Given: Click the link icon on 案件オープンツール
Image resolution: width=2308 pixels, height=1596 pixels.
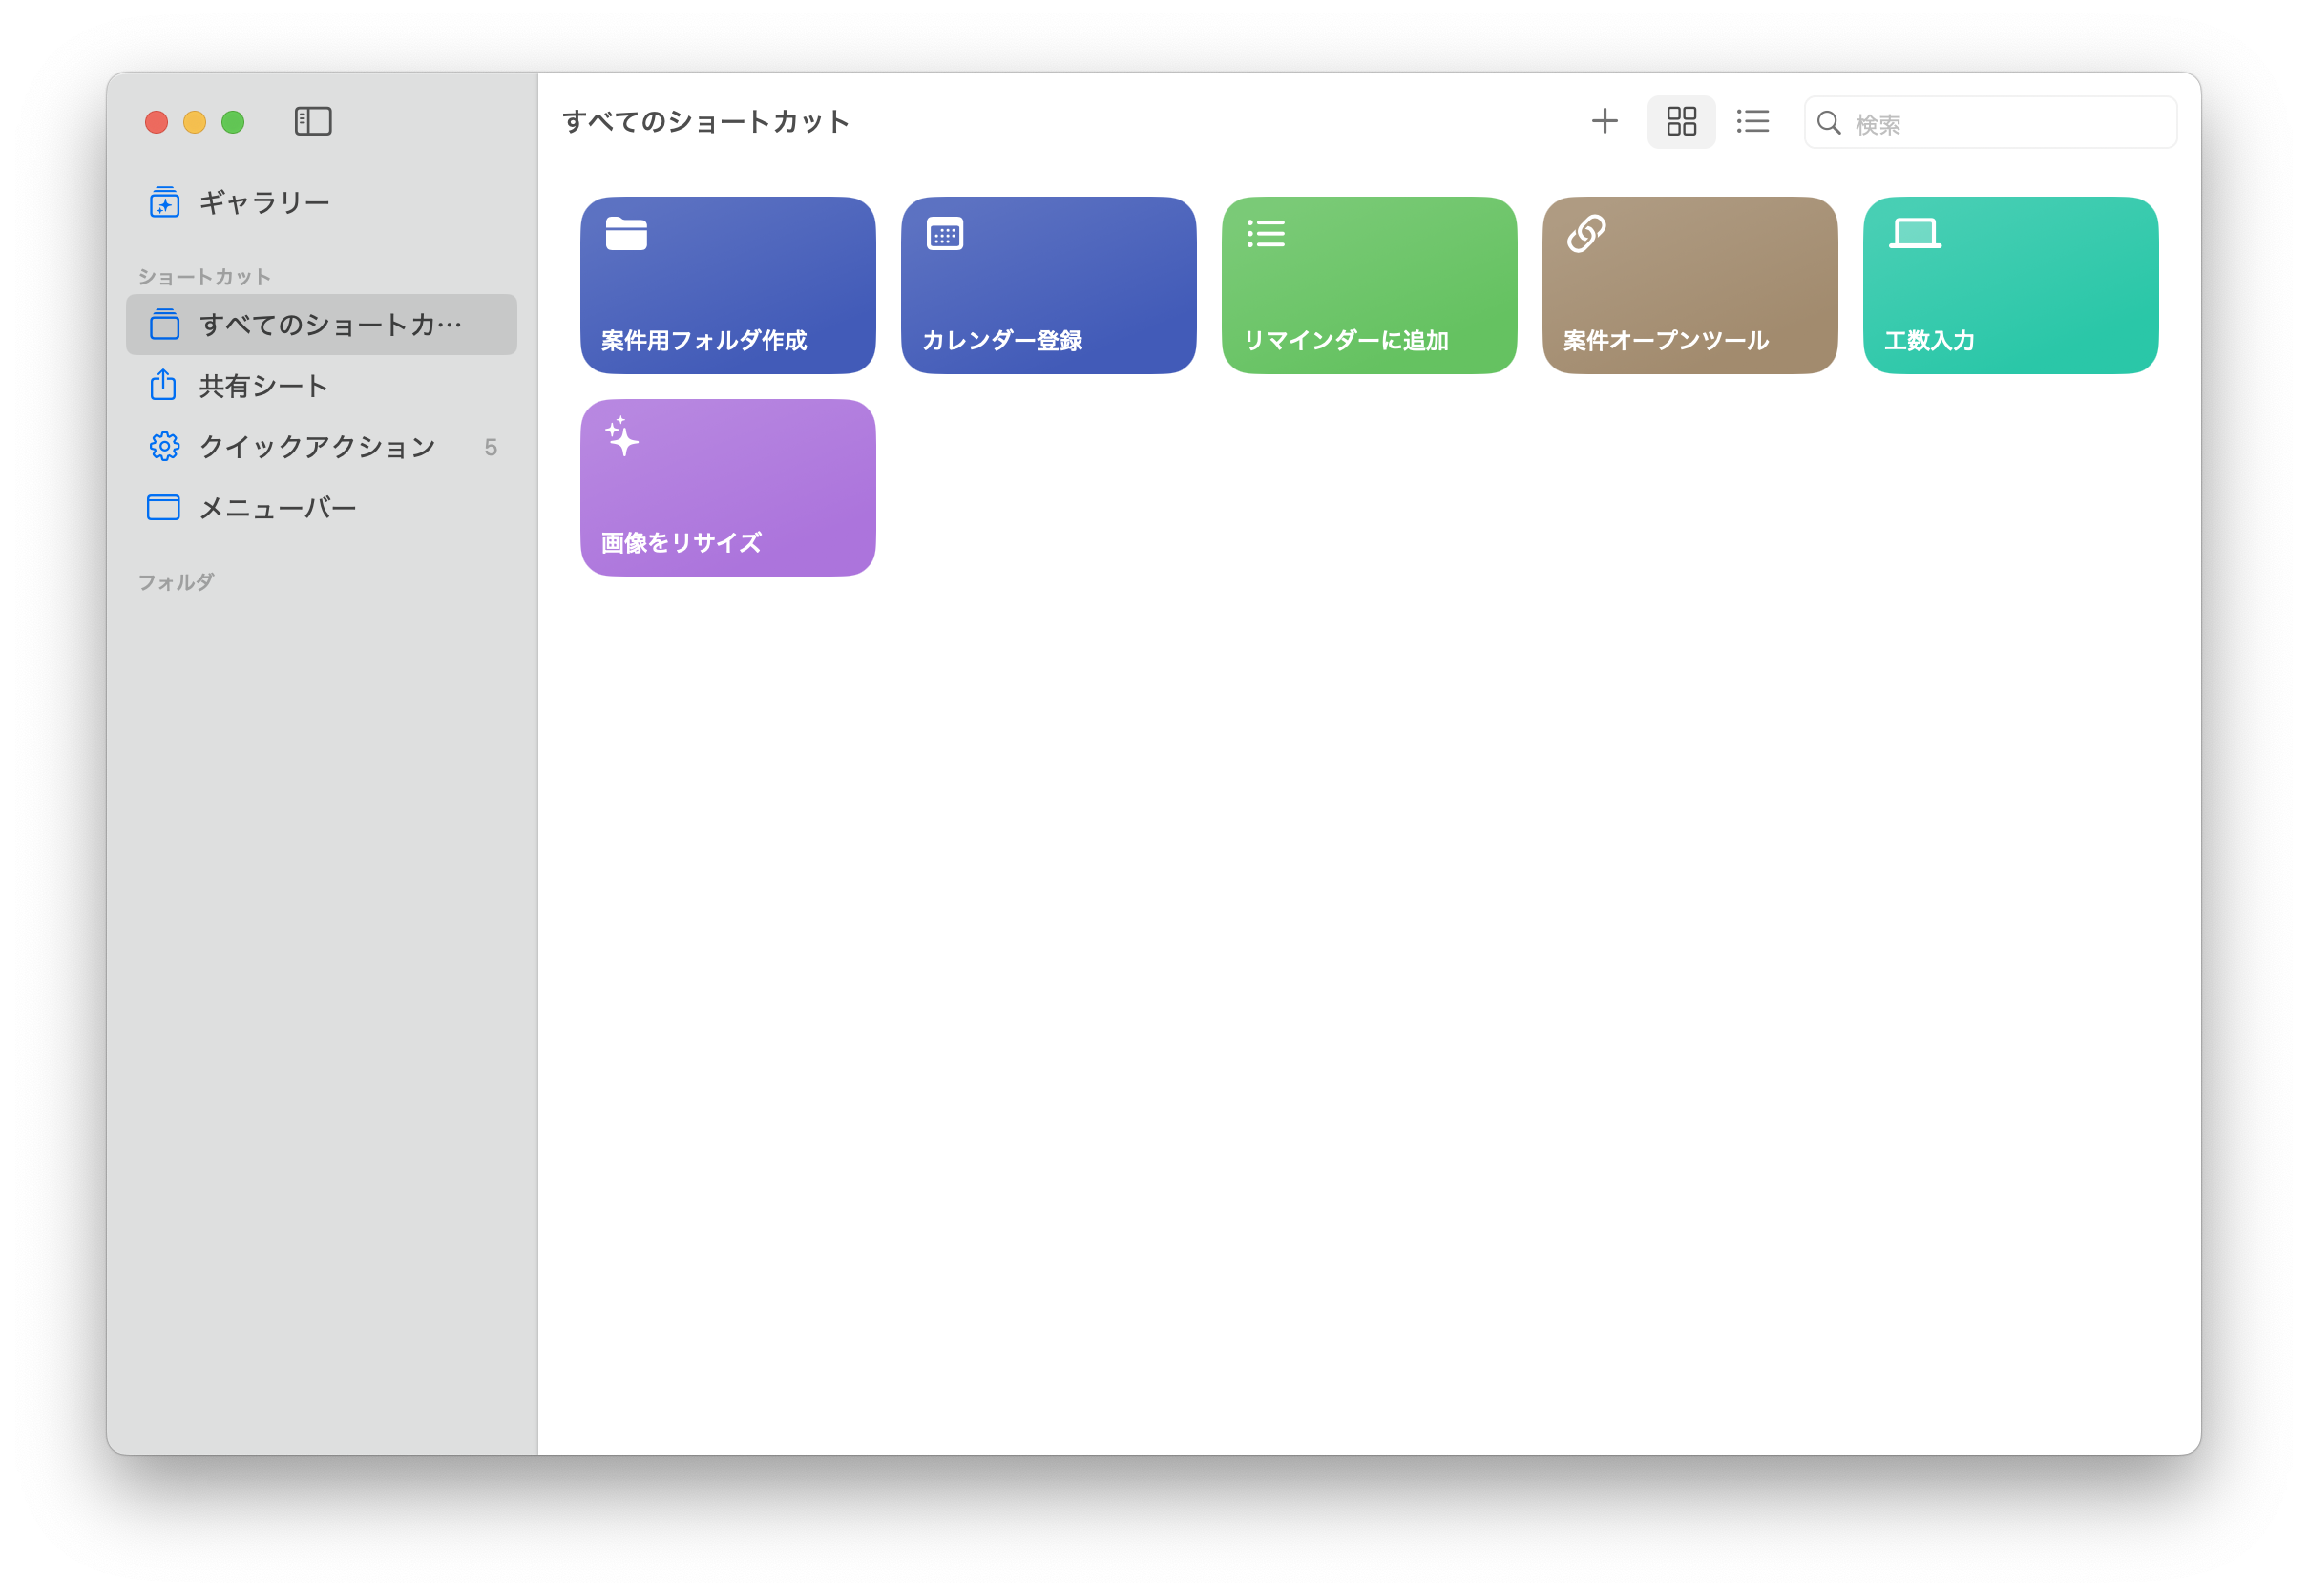Looking at the screenshot, I should [1586, 234].
